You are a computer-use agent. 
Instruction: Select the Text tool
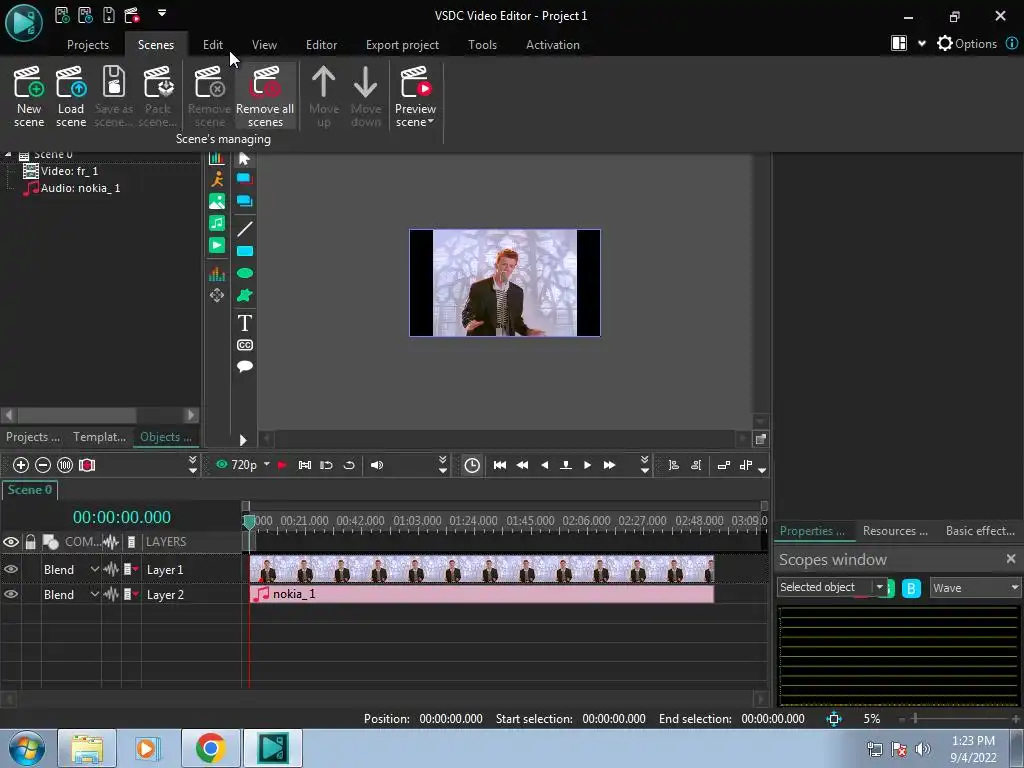(245, 323)
